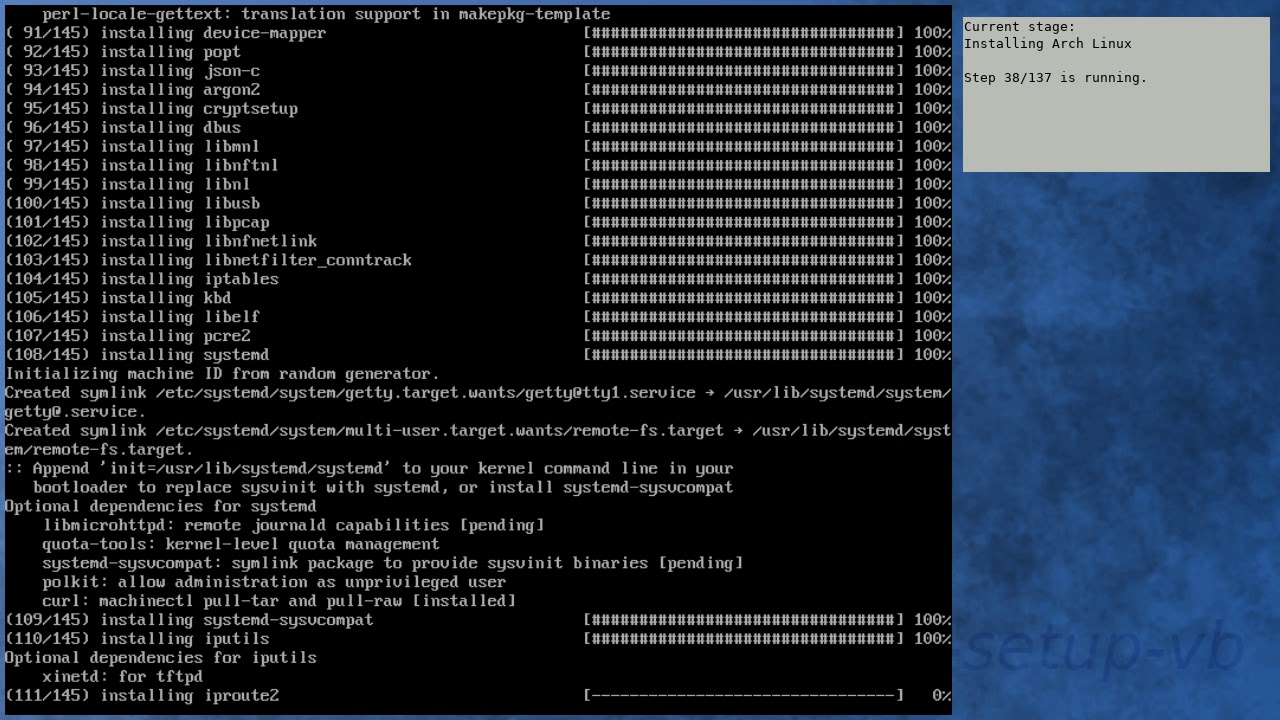This screenshot has height=720, width=1280.
Task: Select the 'installing iputils' line
Action: coord(478,640)
